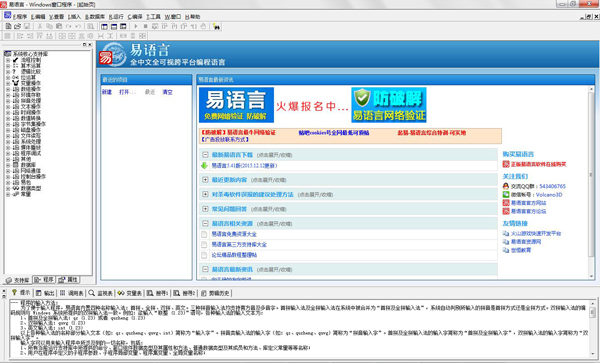Click the news panel vertical scrollbar
Screen dimensions: 600x363
(x=591, y=183)
